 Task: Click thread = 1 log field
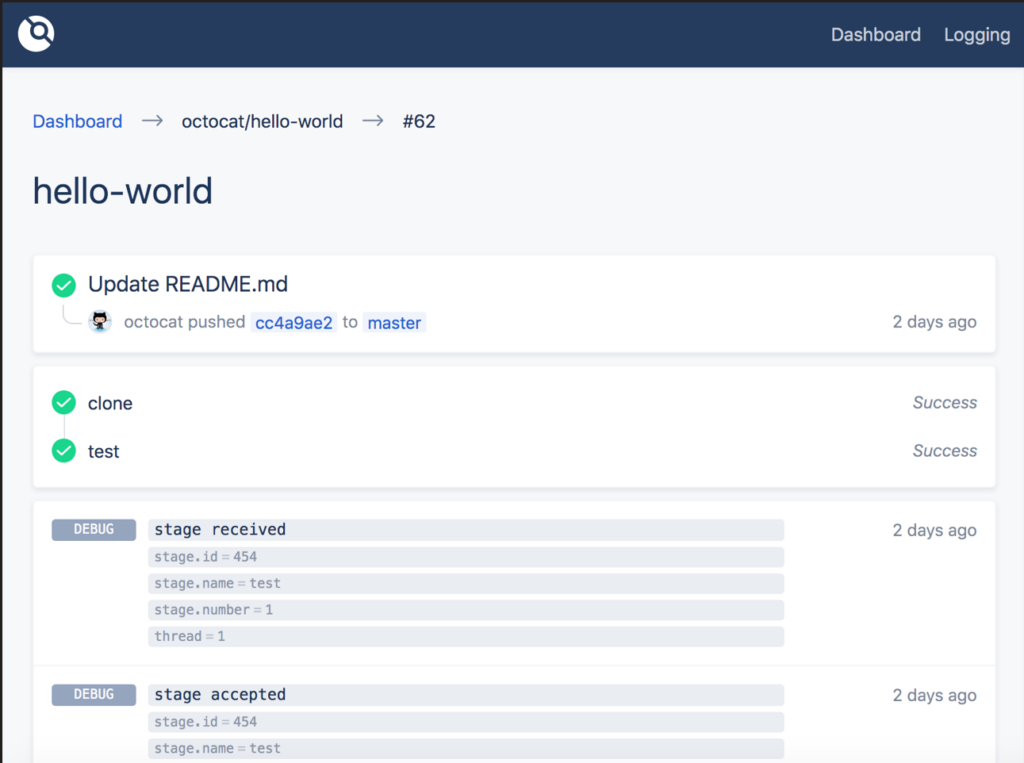click(466, 636)
